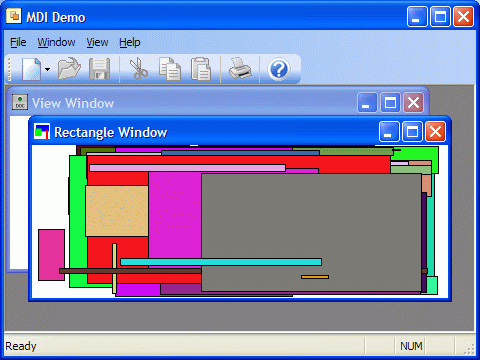Click the pink rectangle at left
Screen dimensions: 480x360
[51, 255]
